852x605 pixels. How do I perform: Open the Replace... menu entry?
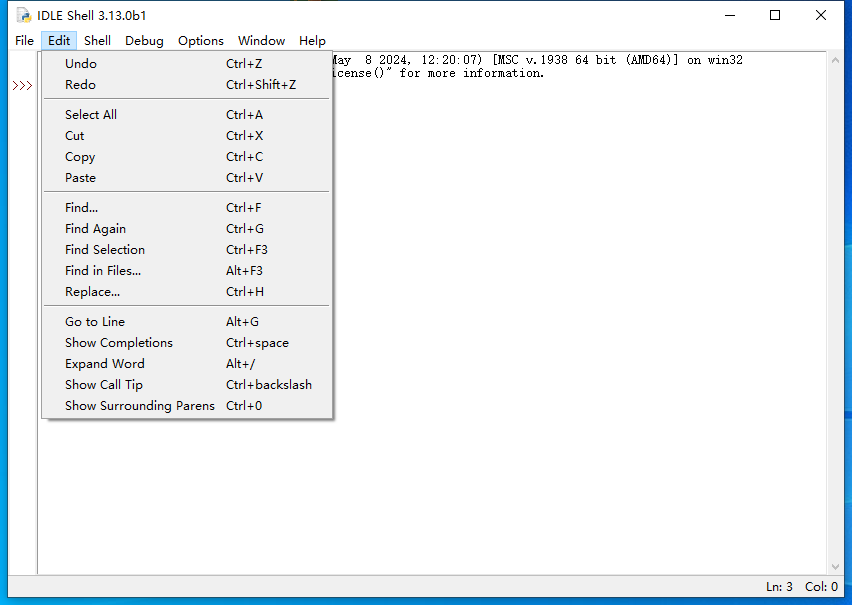(x=187, y=292)
